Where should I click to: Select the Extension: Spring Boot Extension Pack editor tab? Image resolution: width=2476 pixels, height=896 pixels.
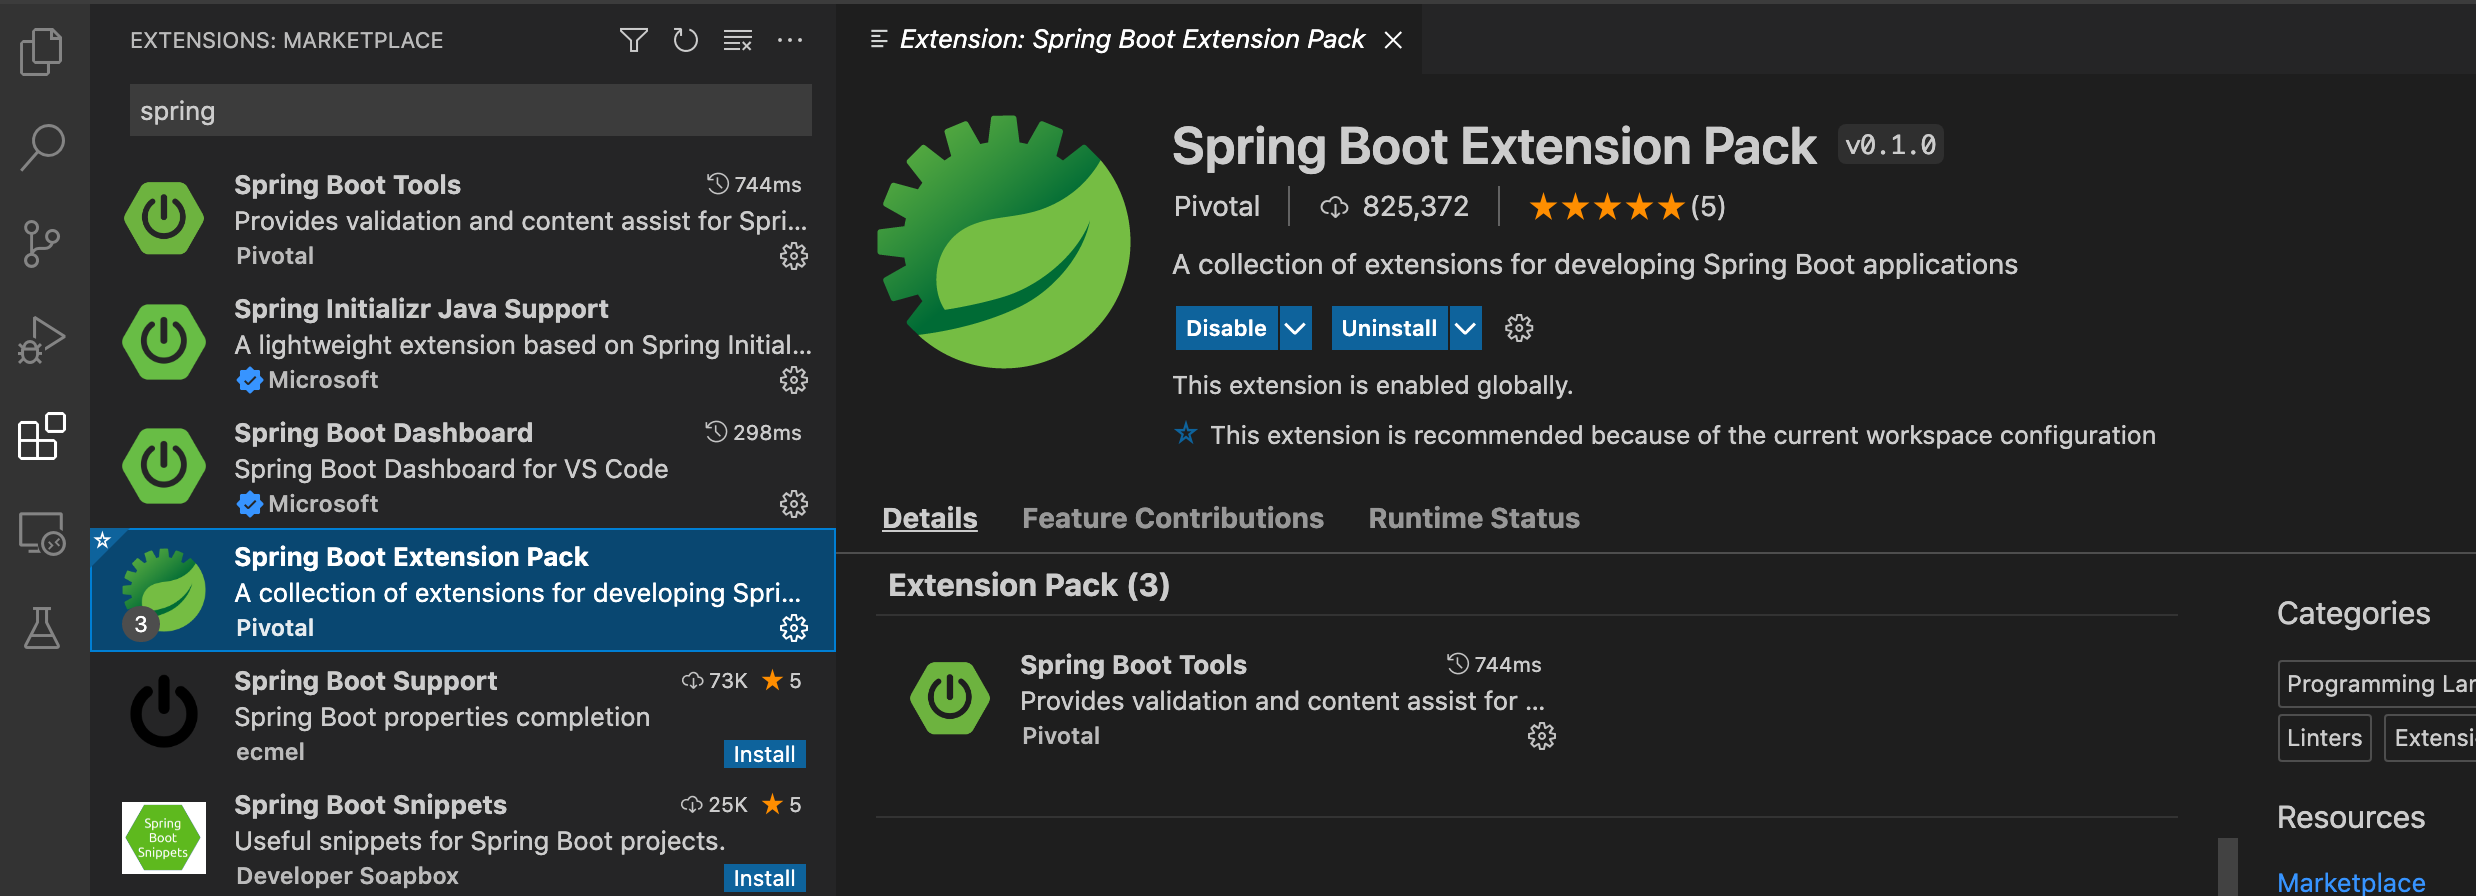point(1130,40)
